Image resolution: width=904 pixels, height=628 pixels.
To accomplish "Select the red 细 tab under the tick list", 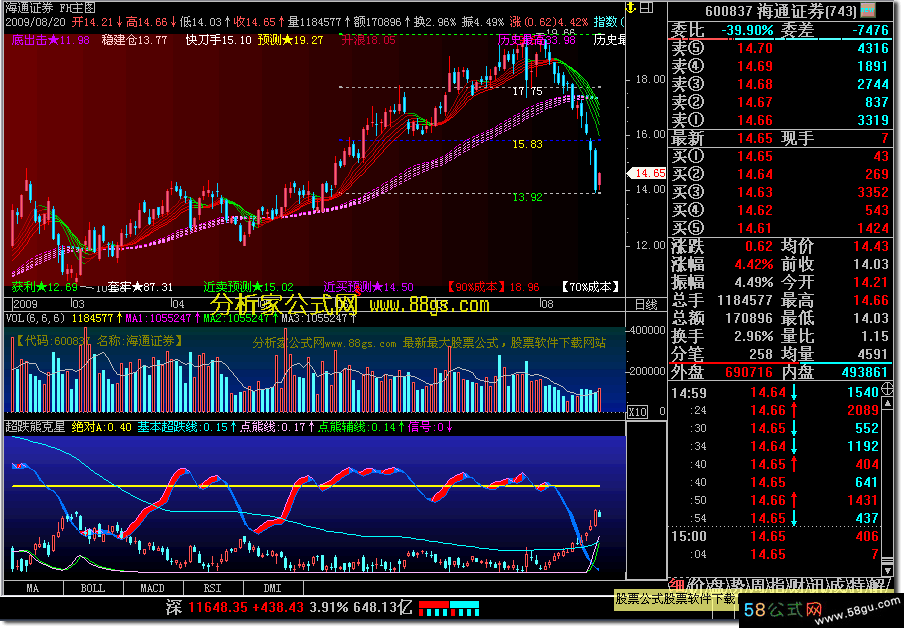I will tap(676, 585).
